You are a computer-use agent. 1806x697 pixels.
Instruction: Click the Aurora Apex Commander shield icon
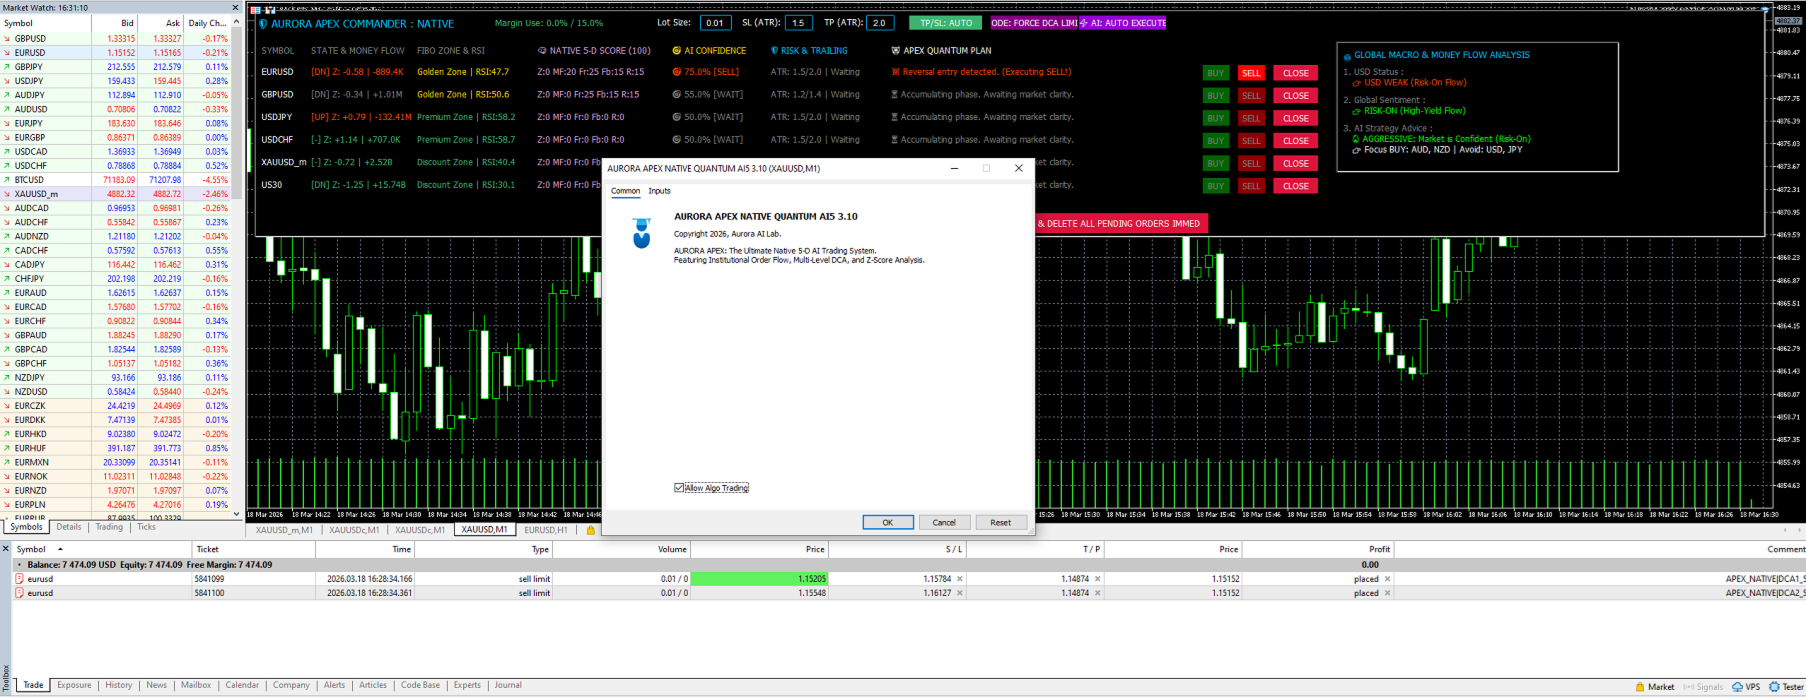pyautogui.click(x=264, y=24)
